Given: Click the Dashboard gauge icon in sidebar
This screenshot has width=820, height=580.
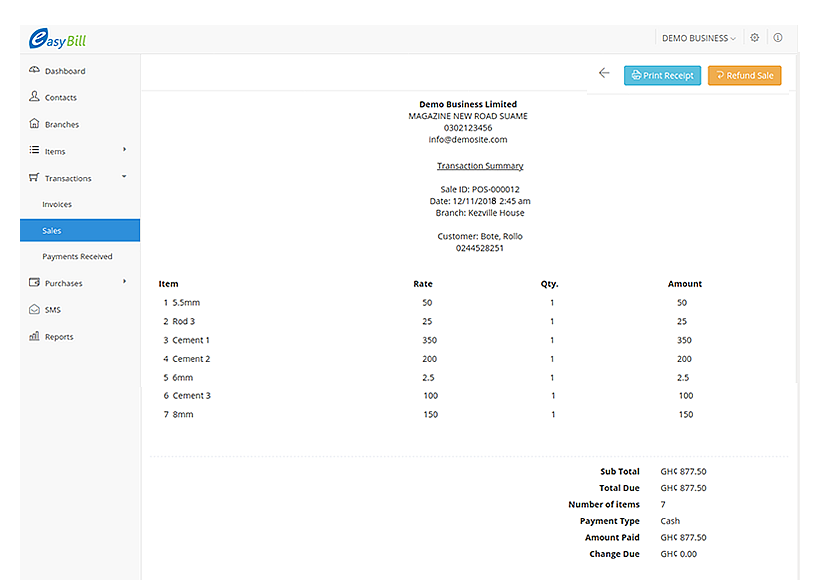Looking at the screenshot, I should [34, 70].
